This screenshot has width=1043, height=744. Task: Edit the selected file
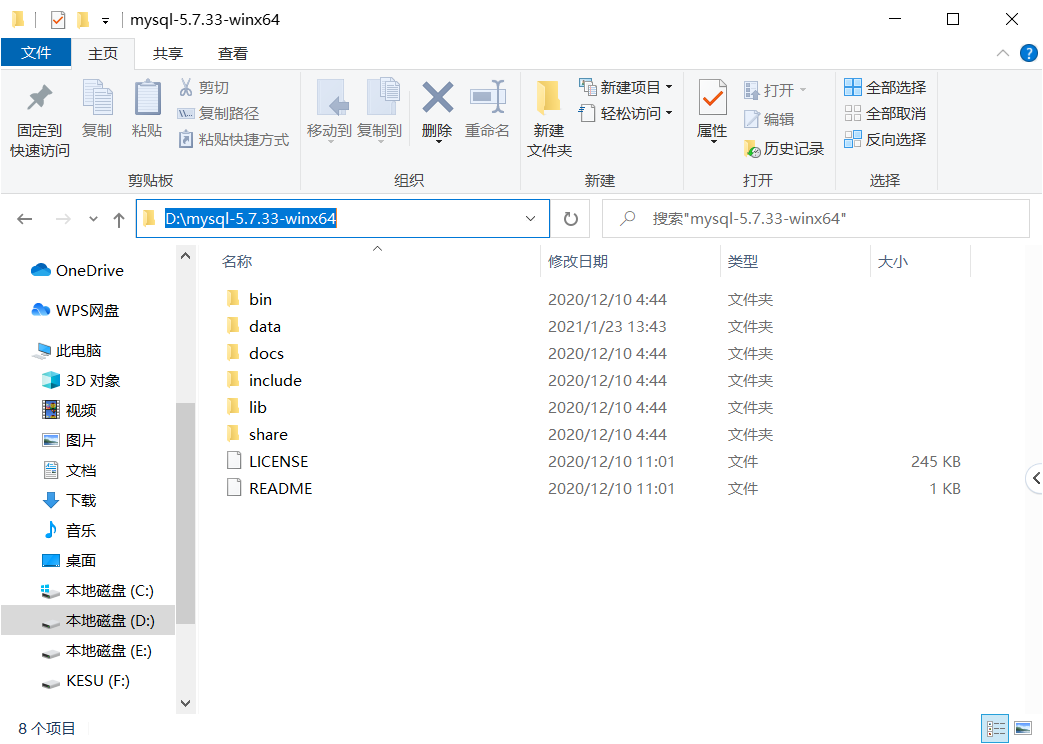tap(770, 119)
